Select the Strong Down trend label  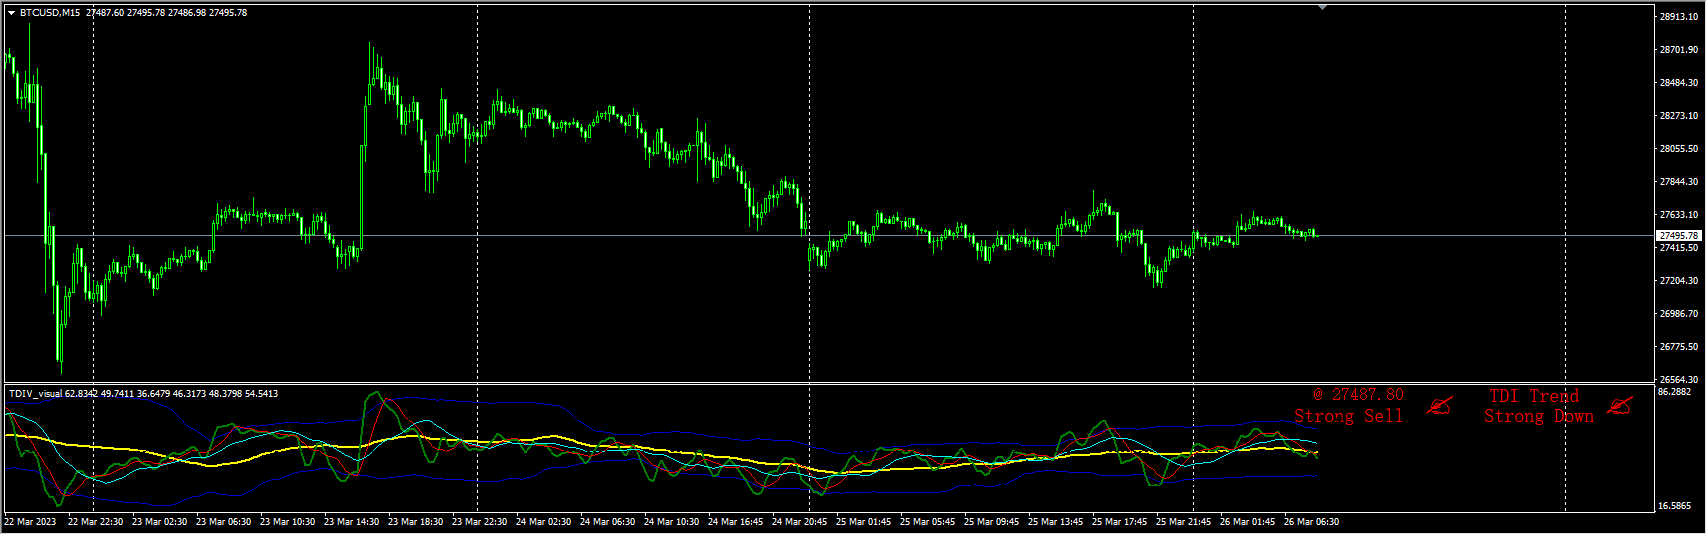pos(1538,416)
